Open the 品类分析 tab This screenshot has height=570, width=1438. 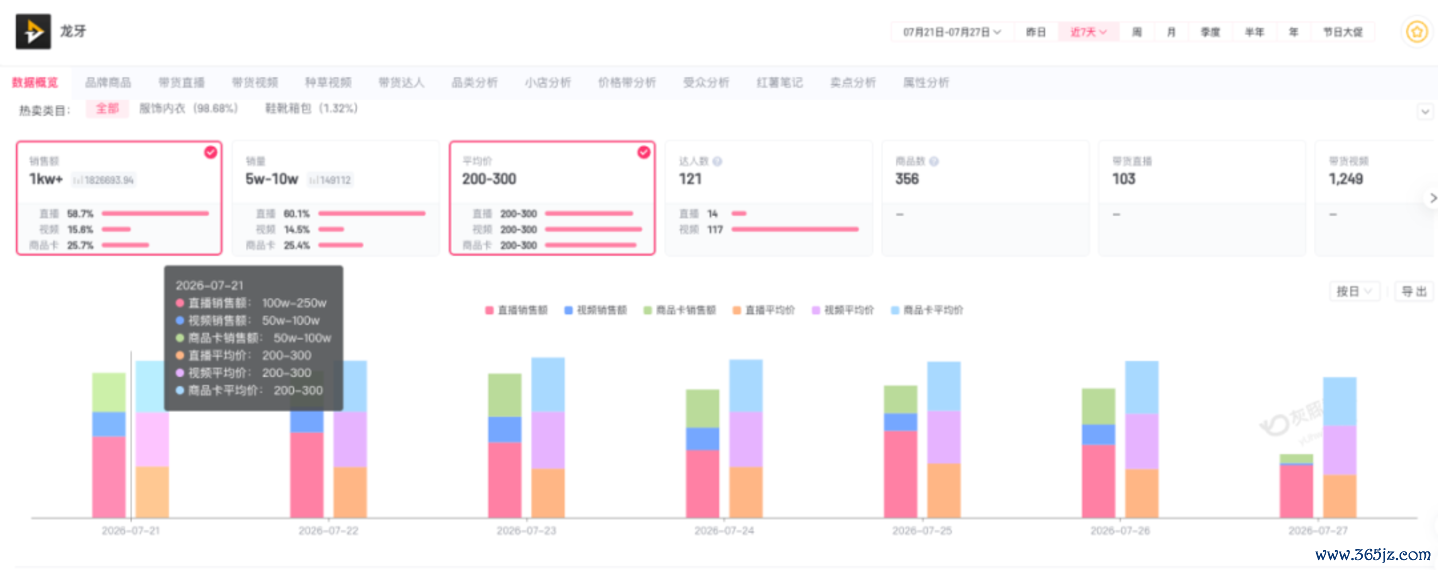(475, 82)
